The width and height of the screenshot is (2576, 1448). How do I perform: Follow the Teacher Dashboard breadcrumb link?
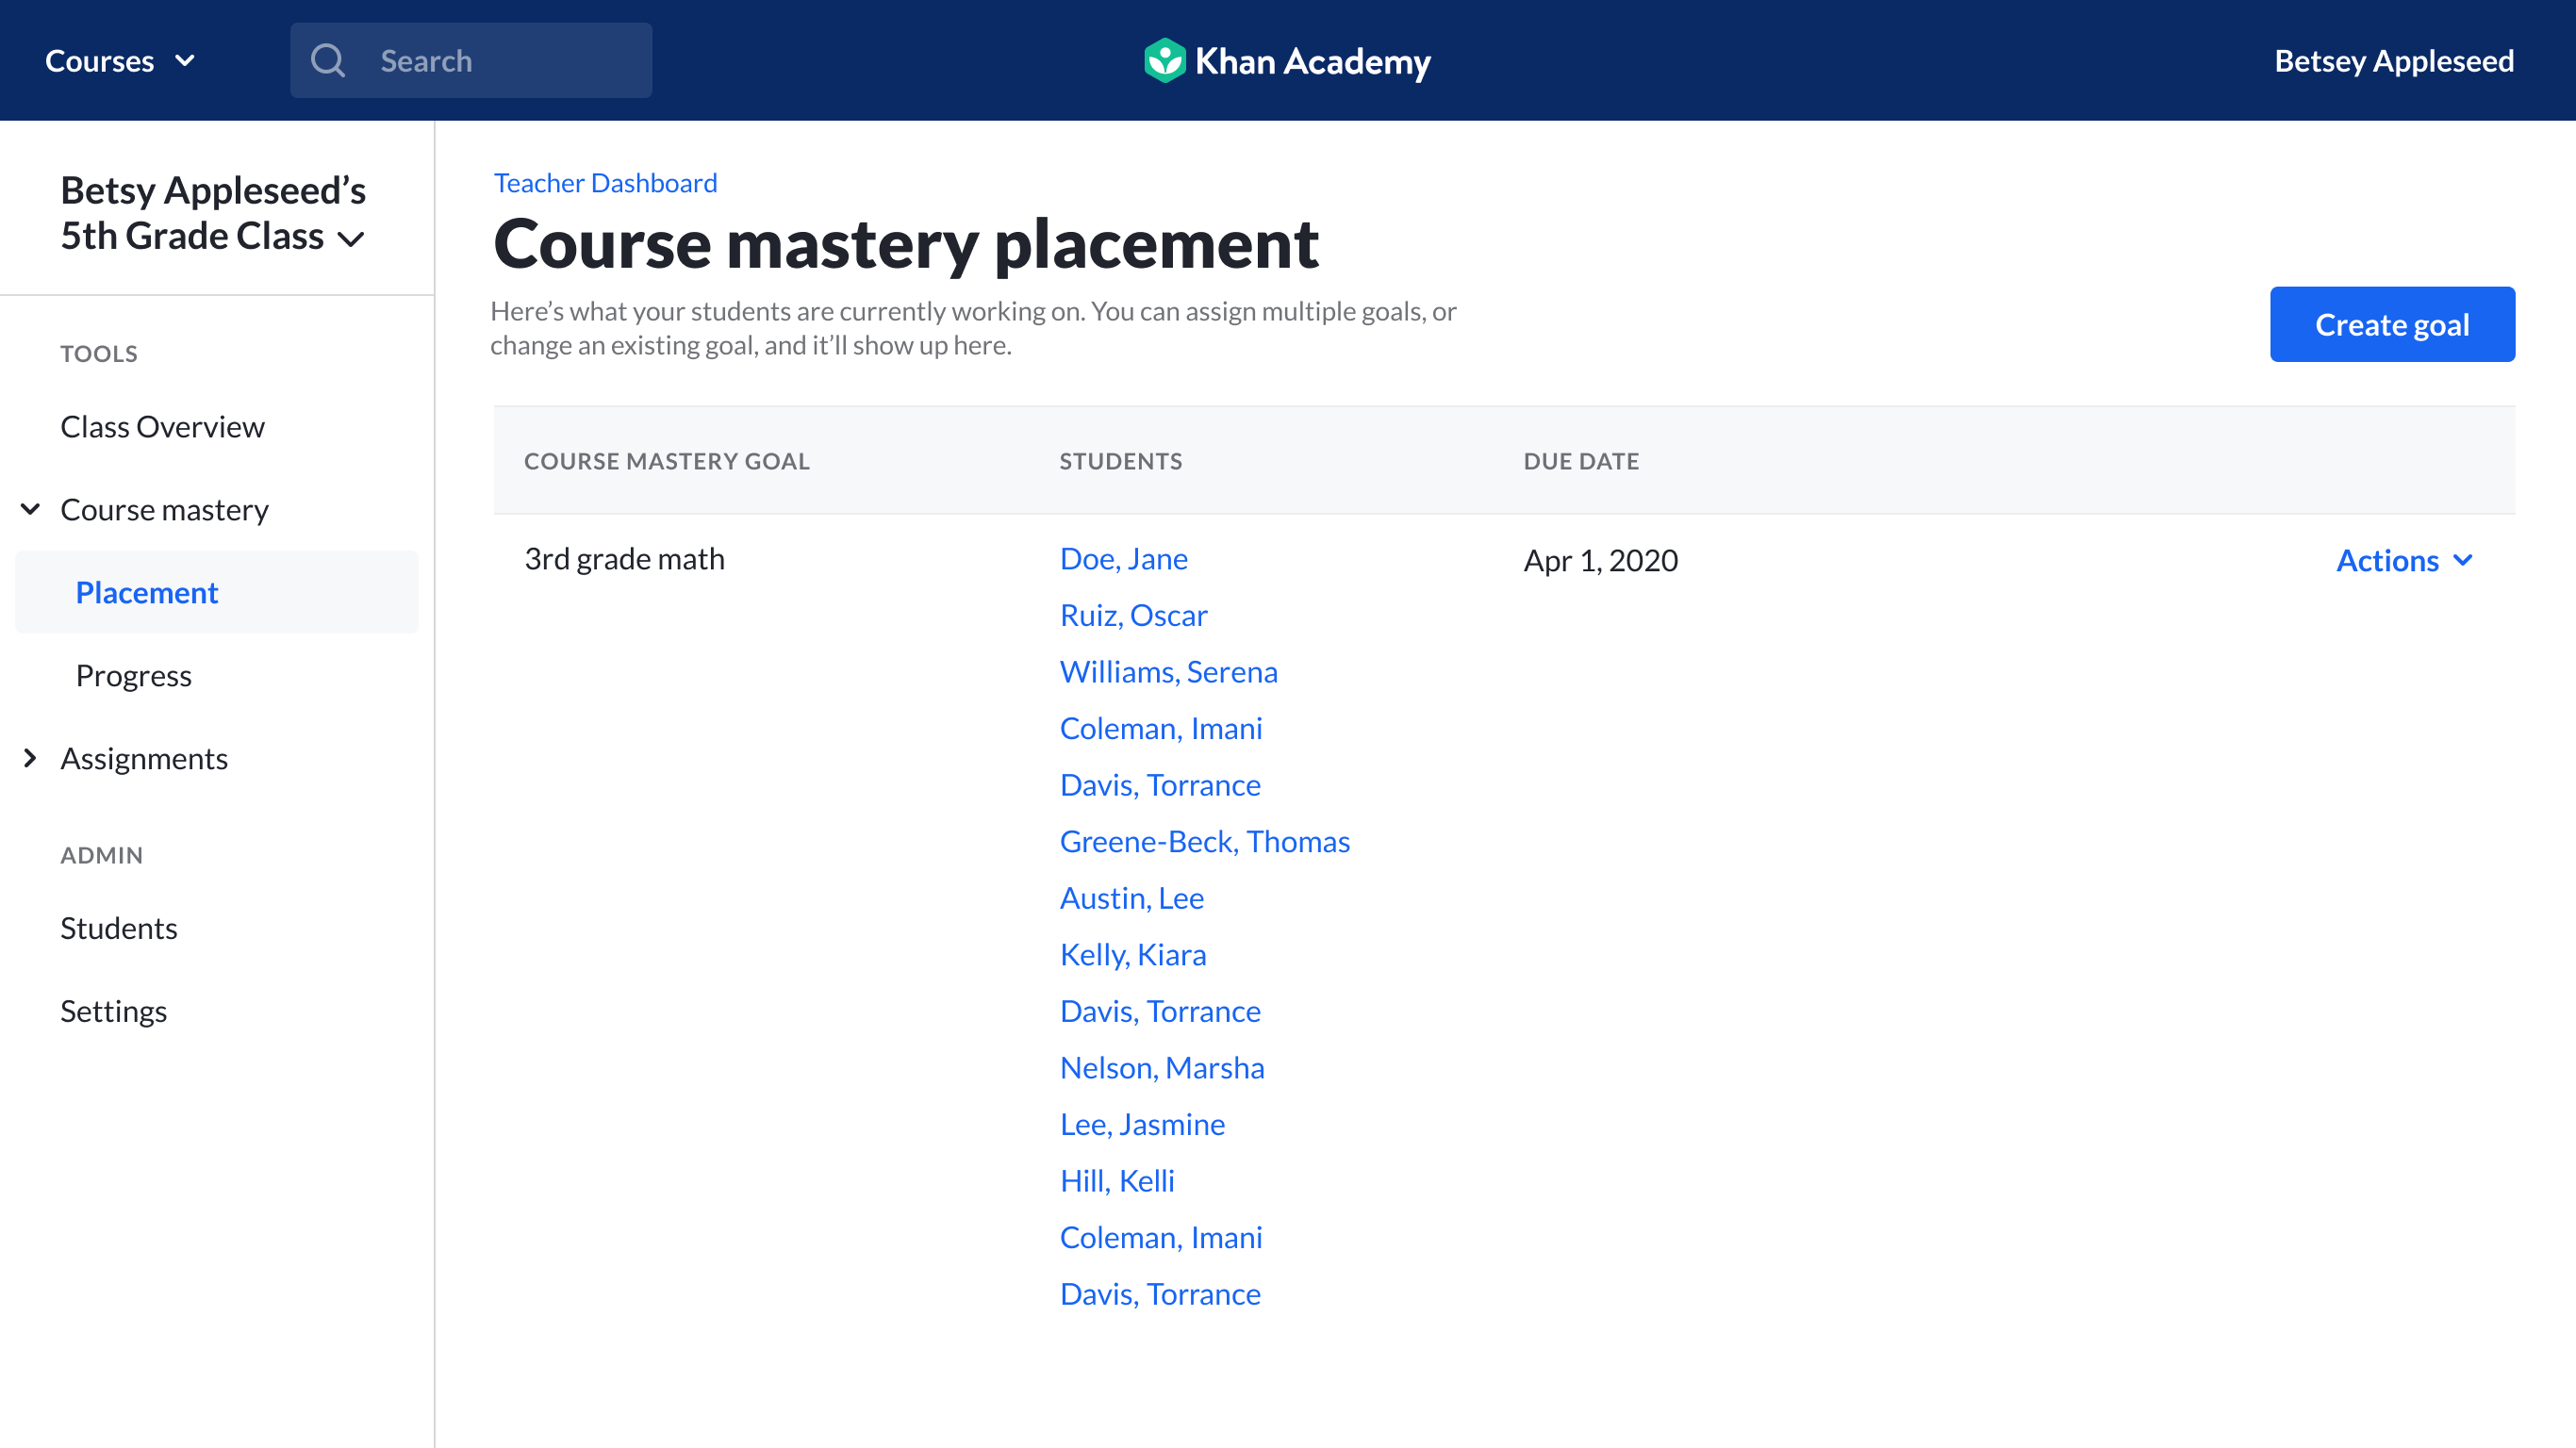605,183
